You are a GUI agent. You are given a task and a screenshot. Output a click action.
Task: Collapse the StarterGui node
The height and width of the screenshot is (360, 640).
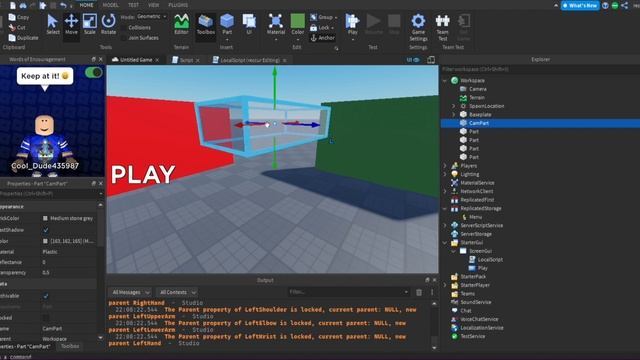click(445, 242)
